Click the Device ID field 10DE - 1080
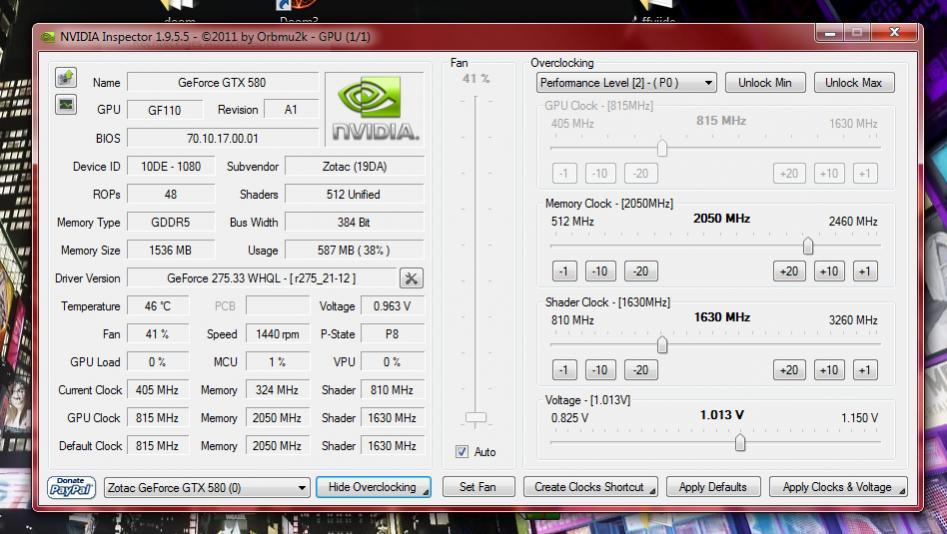Screen dimensions: 947x534 point(171,166)
